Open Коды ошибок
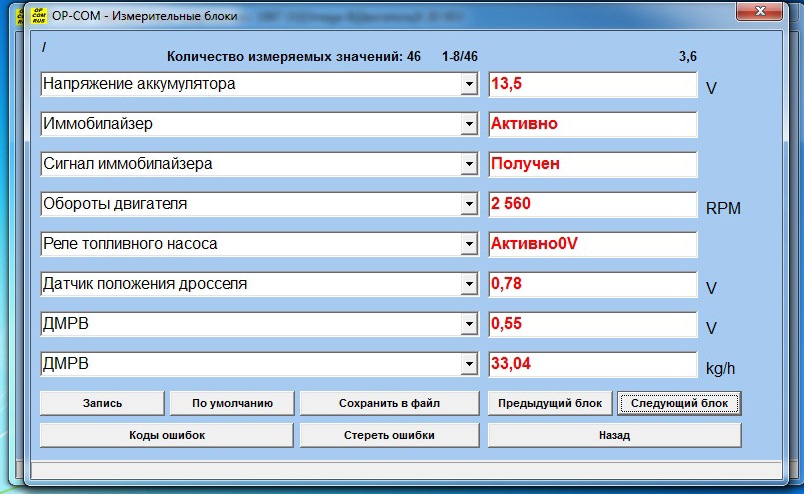 (167, 435)
